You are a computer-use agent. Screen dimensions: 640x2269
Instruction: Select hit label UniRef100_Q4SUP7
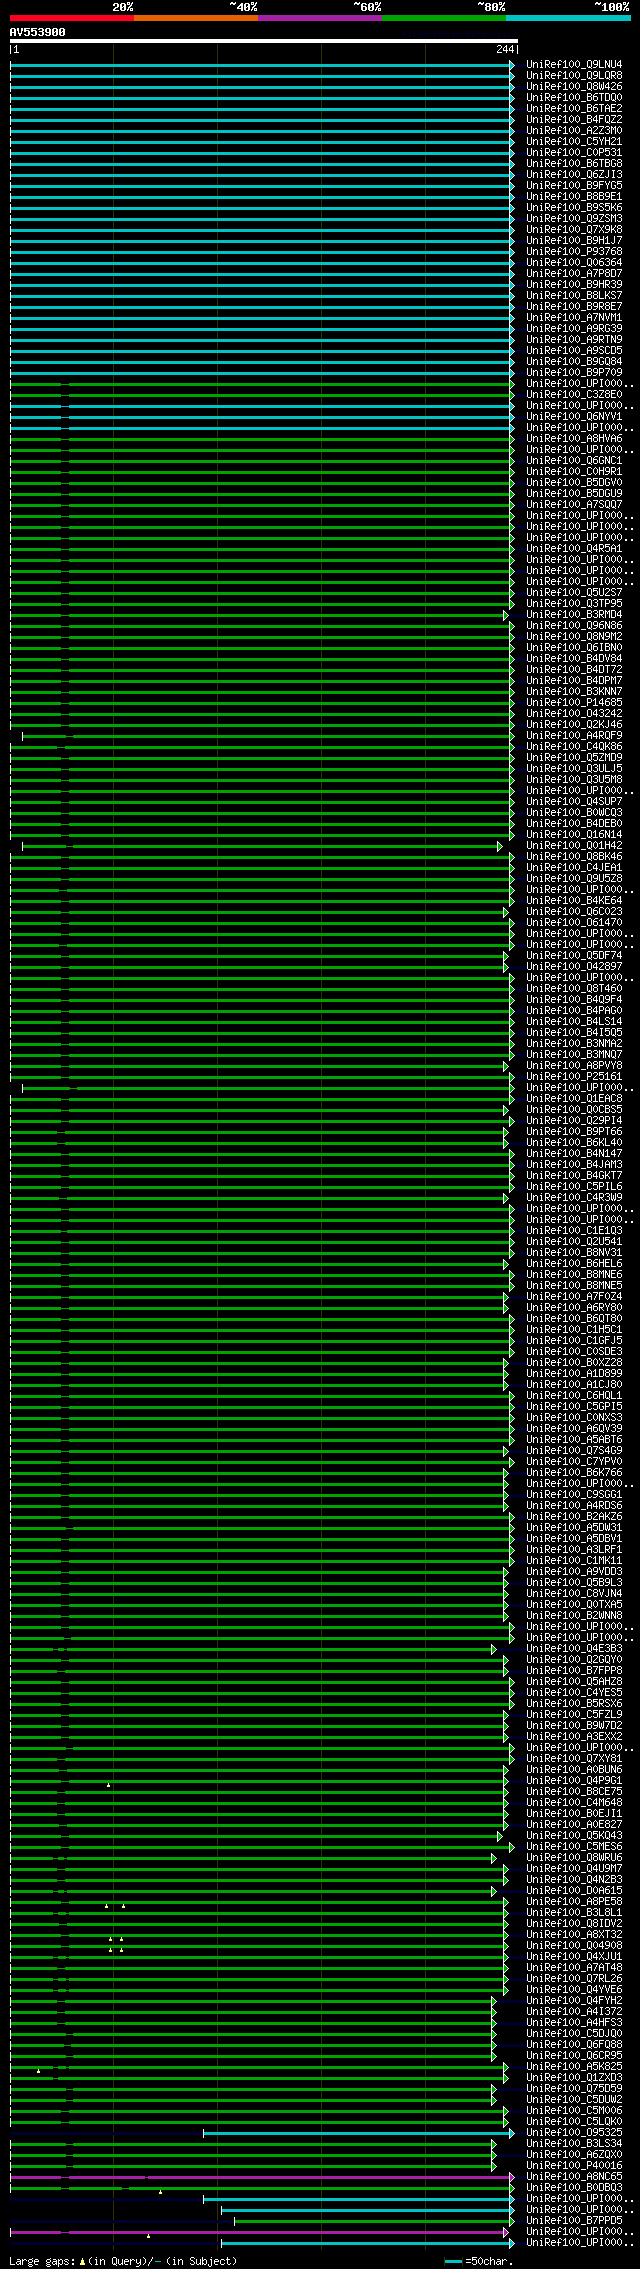coord(574,801)
